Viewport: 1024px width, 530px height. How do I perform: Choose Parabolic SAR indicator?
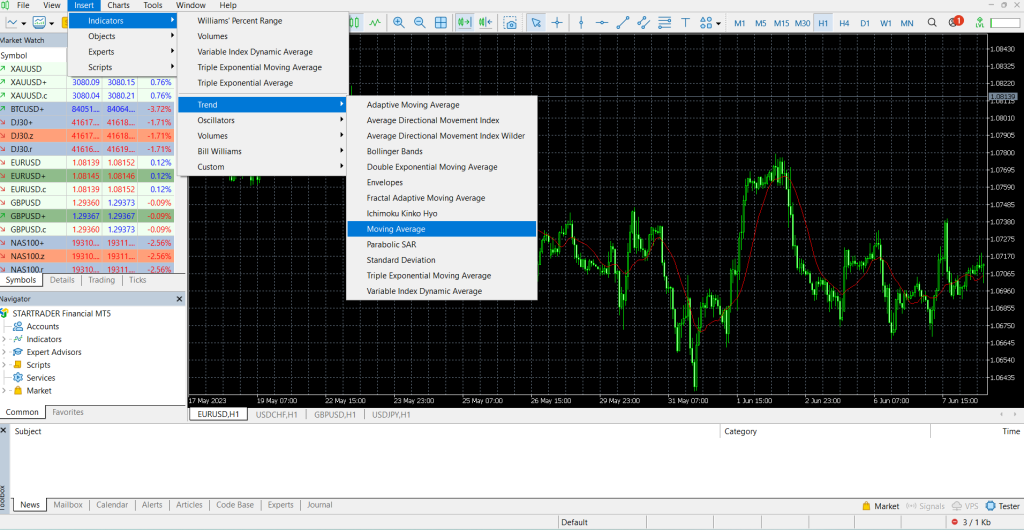(441, 245)
